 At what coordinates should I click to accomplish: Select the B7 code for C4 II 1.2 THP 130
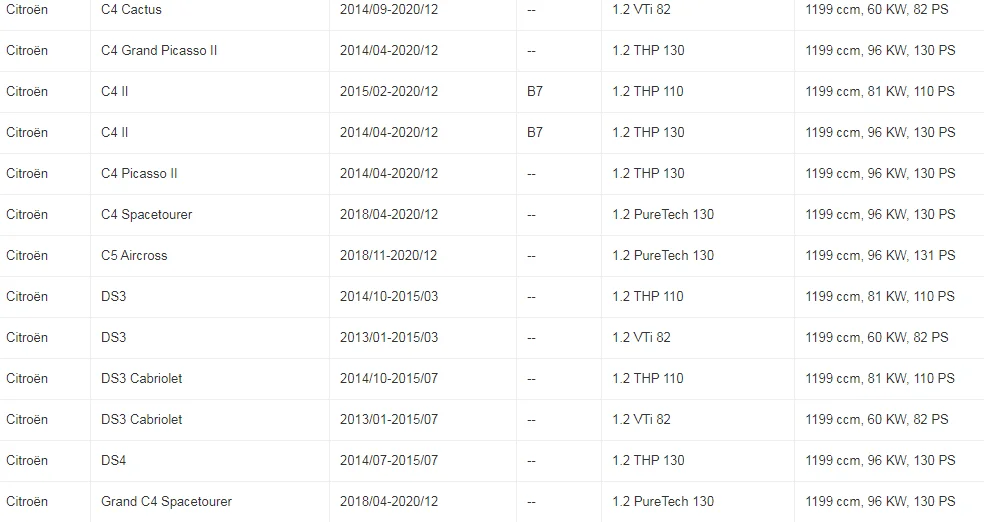coord(535,133)
